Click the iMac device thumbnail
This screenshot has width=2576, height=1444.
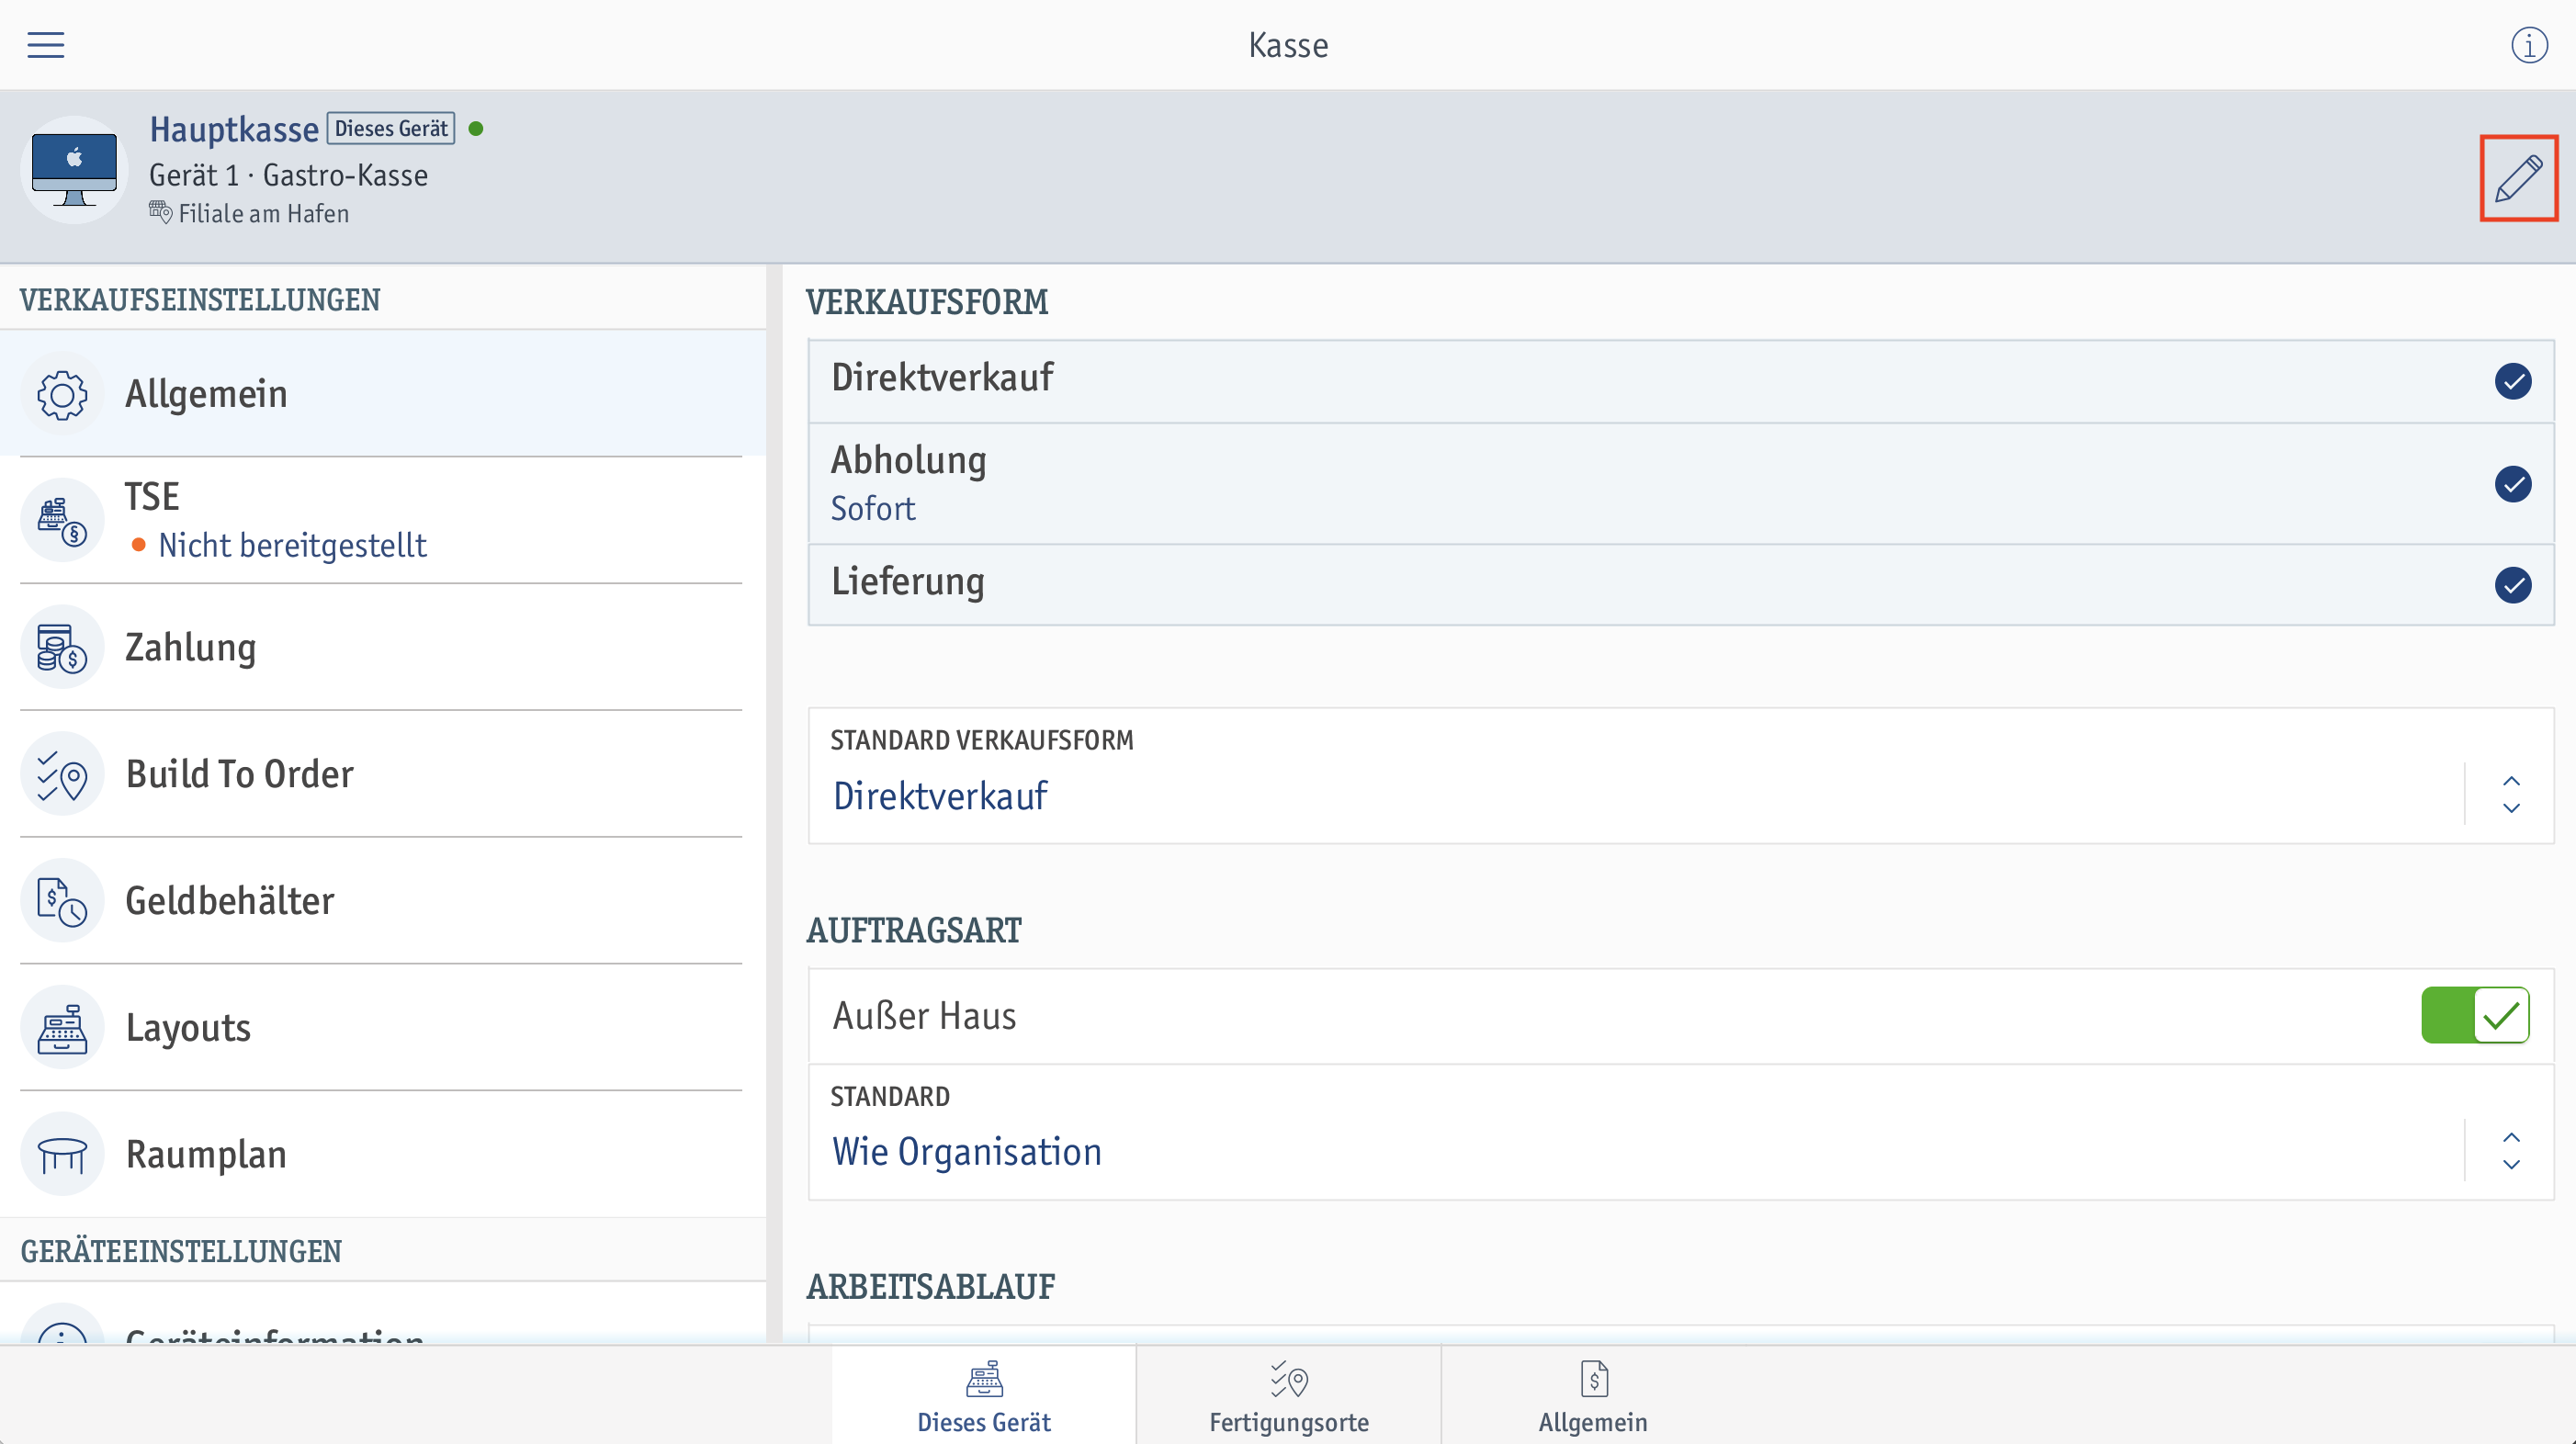pos(74,170)
